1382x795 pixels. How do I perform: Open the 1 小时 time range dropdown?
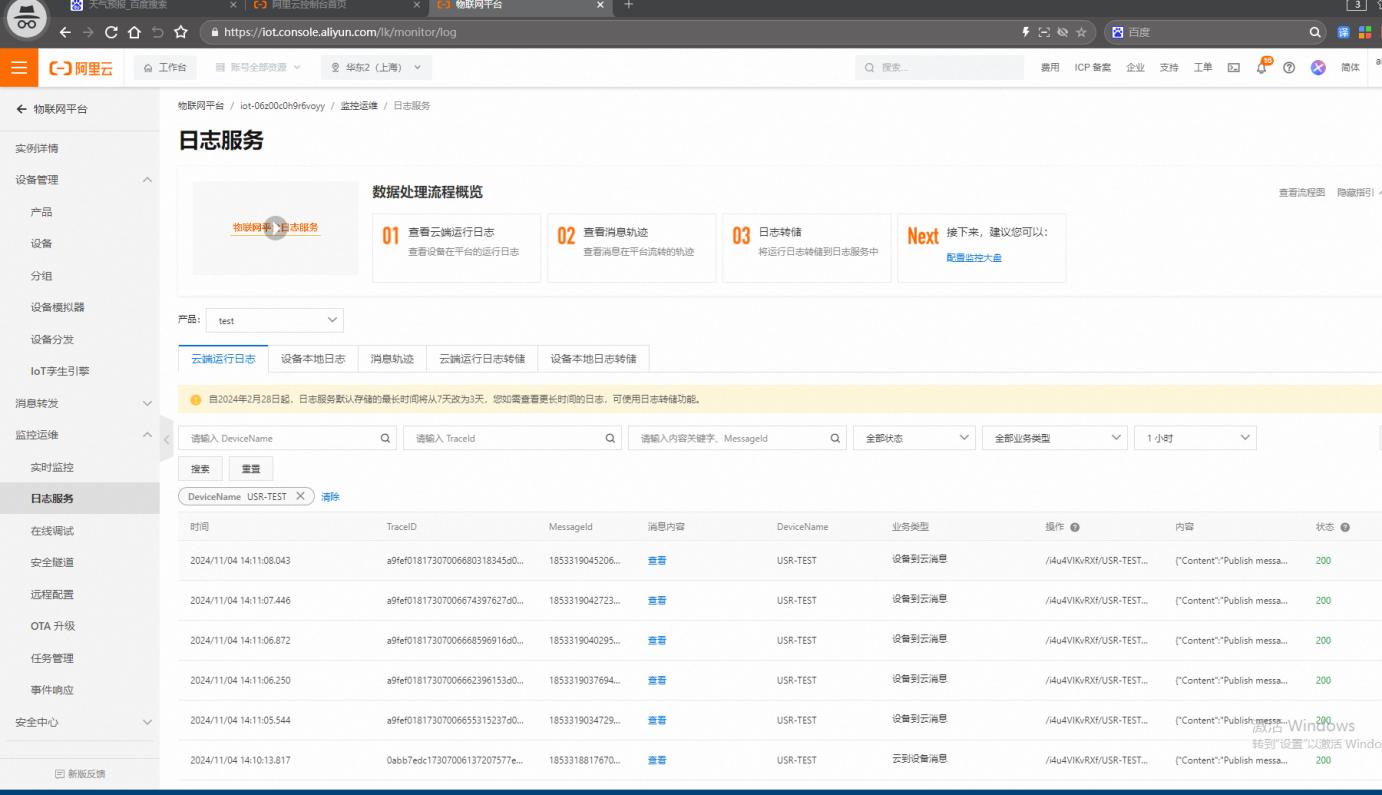(1195, 438)
